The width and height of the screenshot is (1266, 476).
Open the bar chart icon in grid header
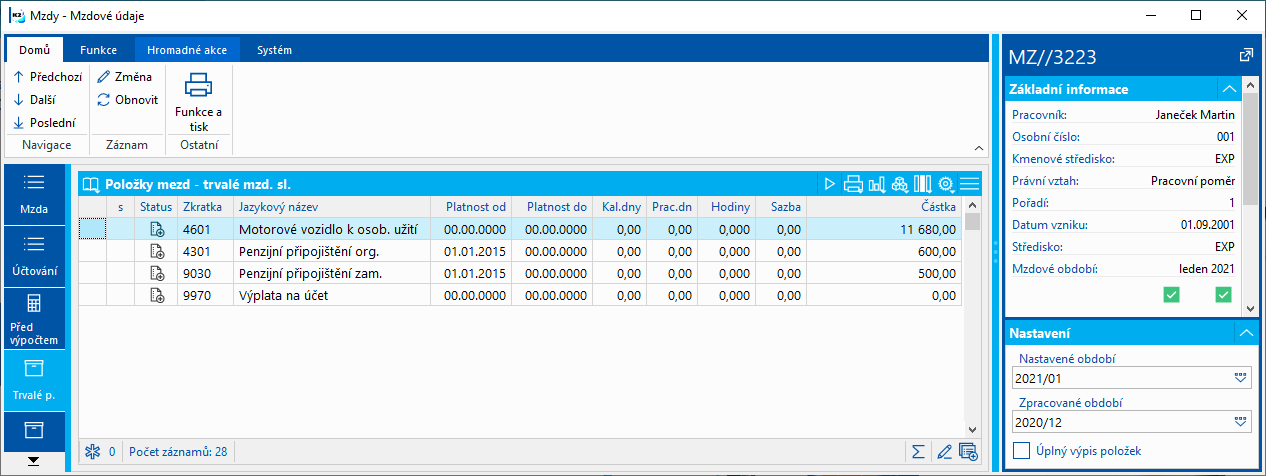pyautogui.click(x=877, y=184)
